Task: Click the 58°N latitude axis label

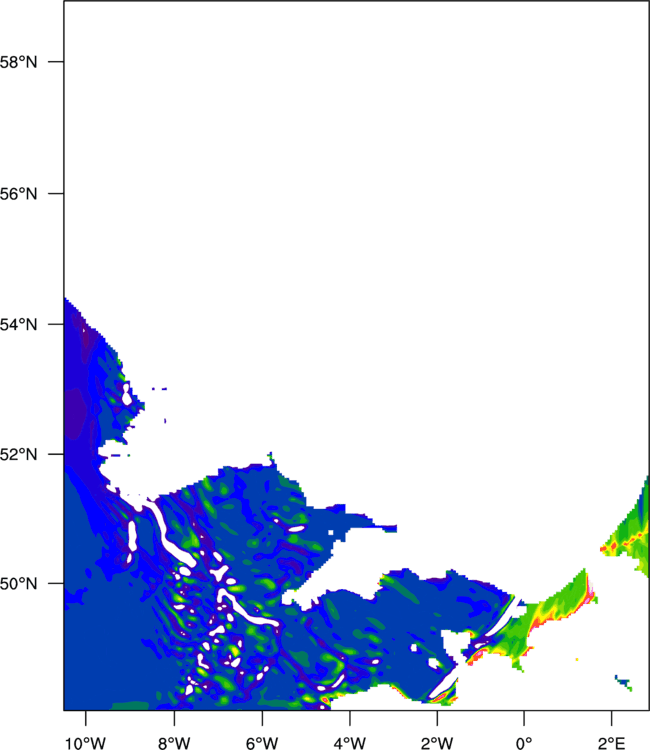Action: [x=18, y=62]
